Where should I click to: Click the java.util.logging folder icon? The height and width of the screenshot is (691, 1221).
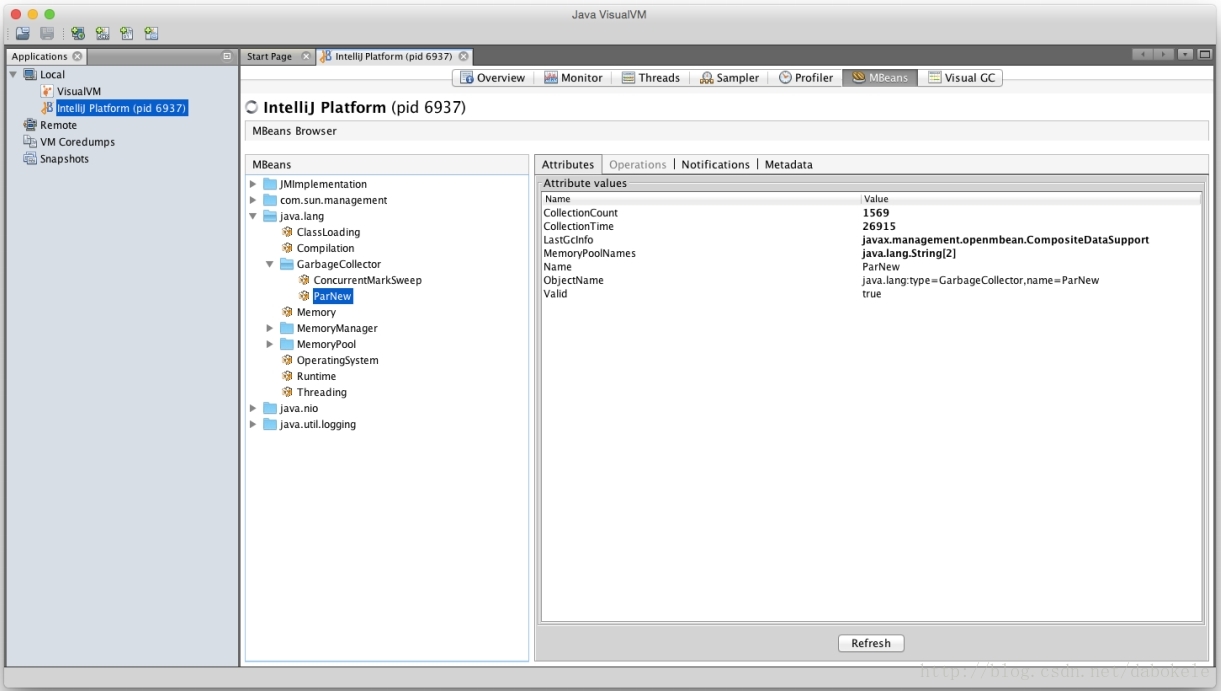270,424
